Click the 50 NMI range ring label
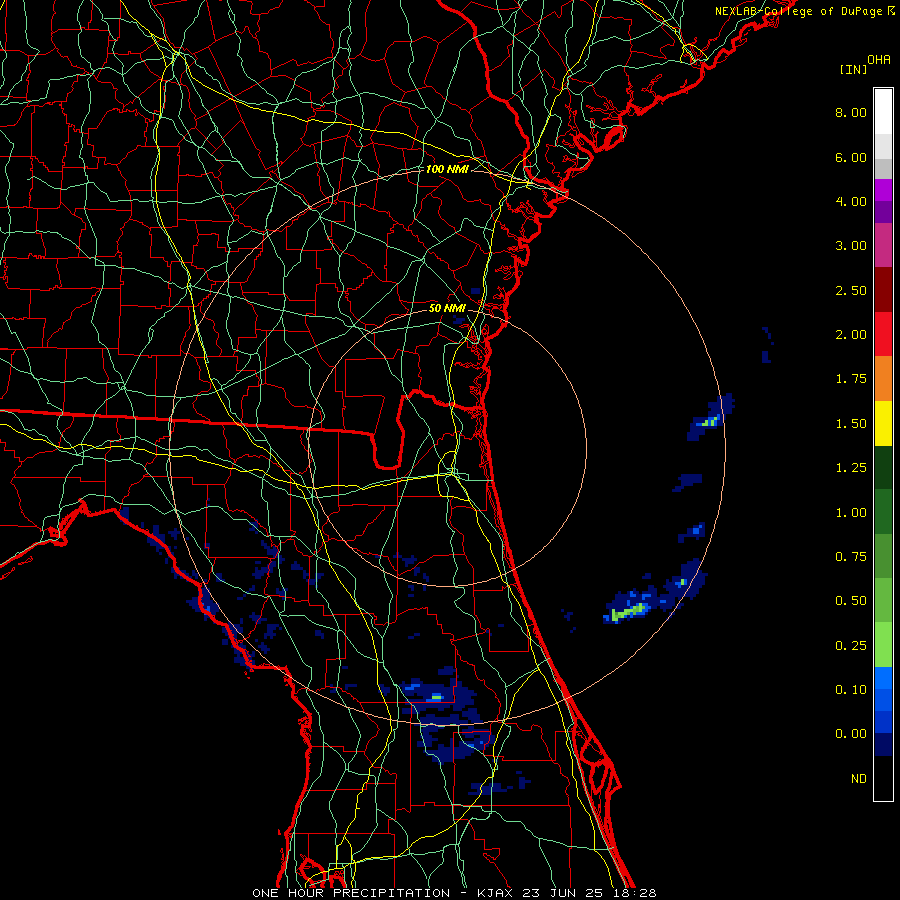900x900 pixels. pyautogui.click(x=447, y=308)
